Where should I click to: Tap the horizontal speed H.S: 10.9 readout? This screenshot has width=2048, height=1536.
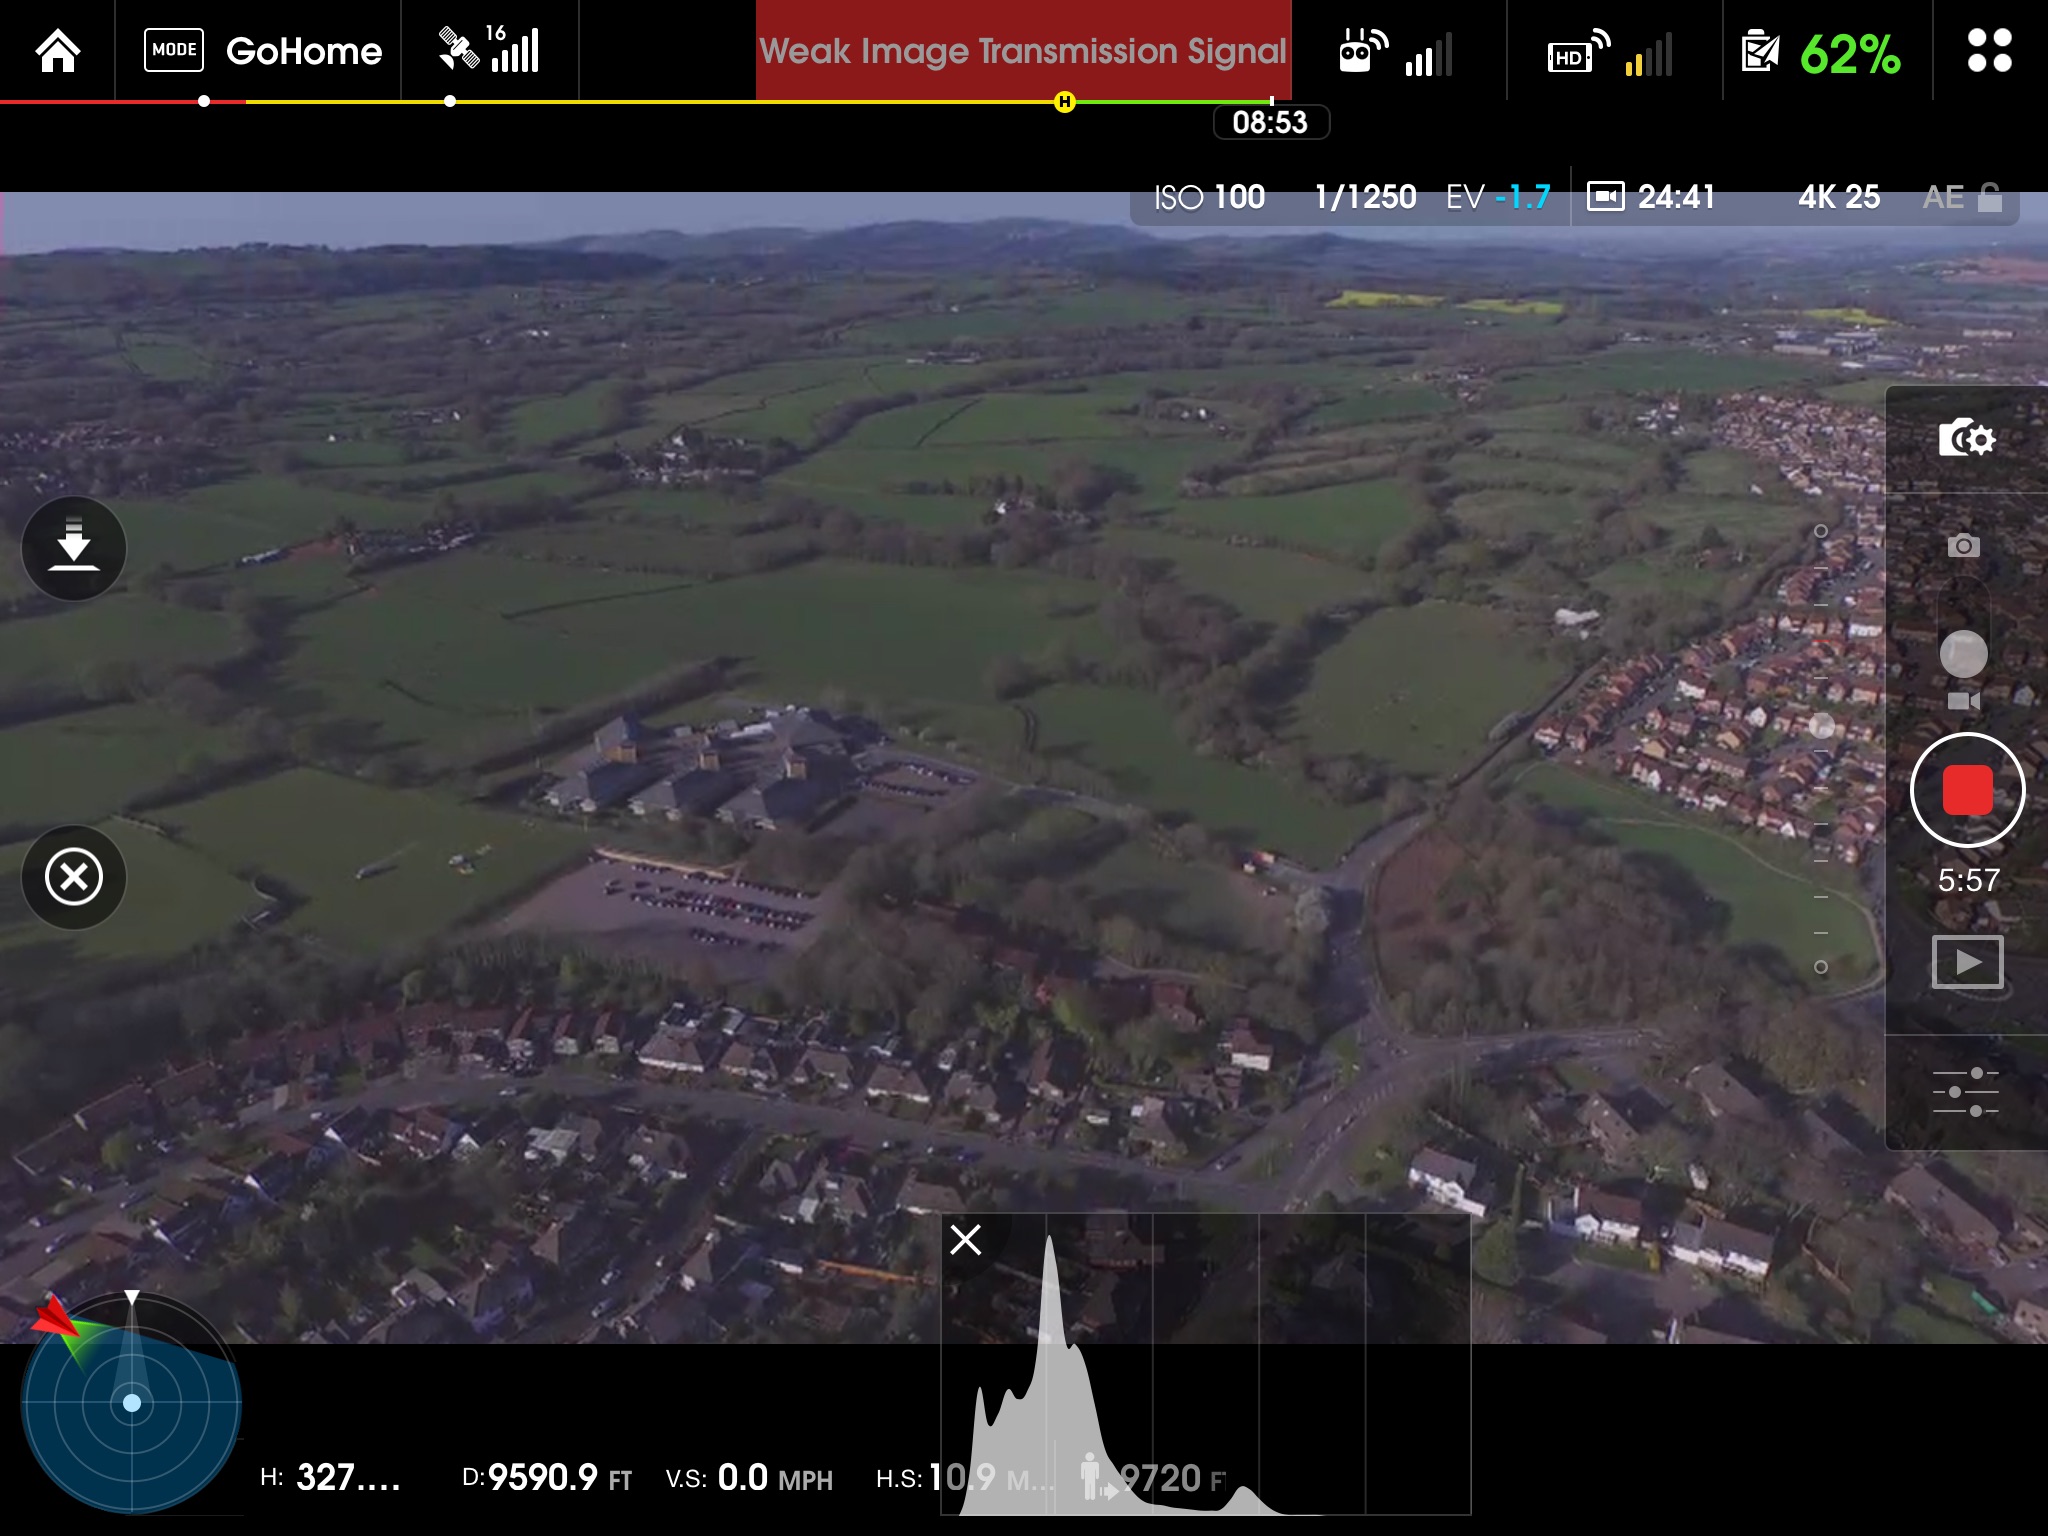pyautogui.click(x=963, y=1478)
